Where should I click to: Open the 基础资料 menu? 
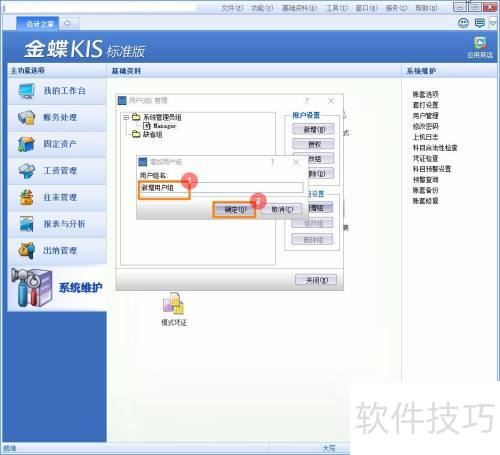[x=300, y=8]
